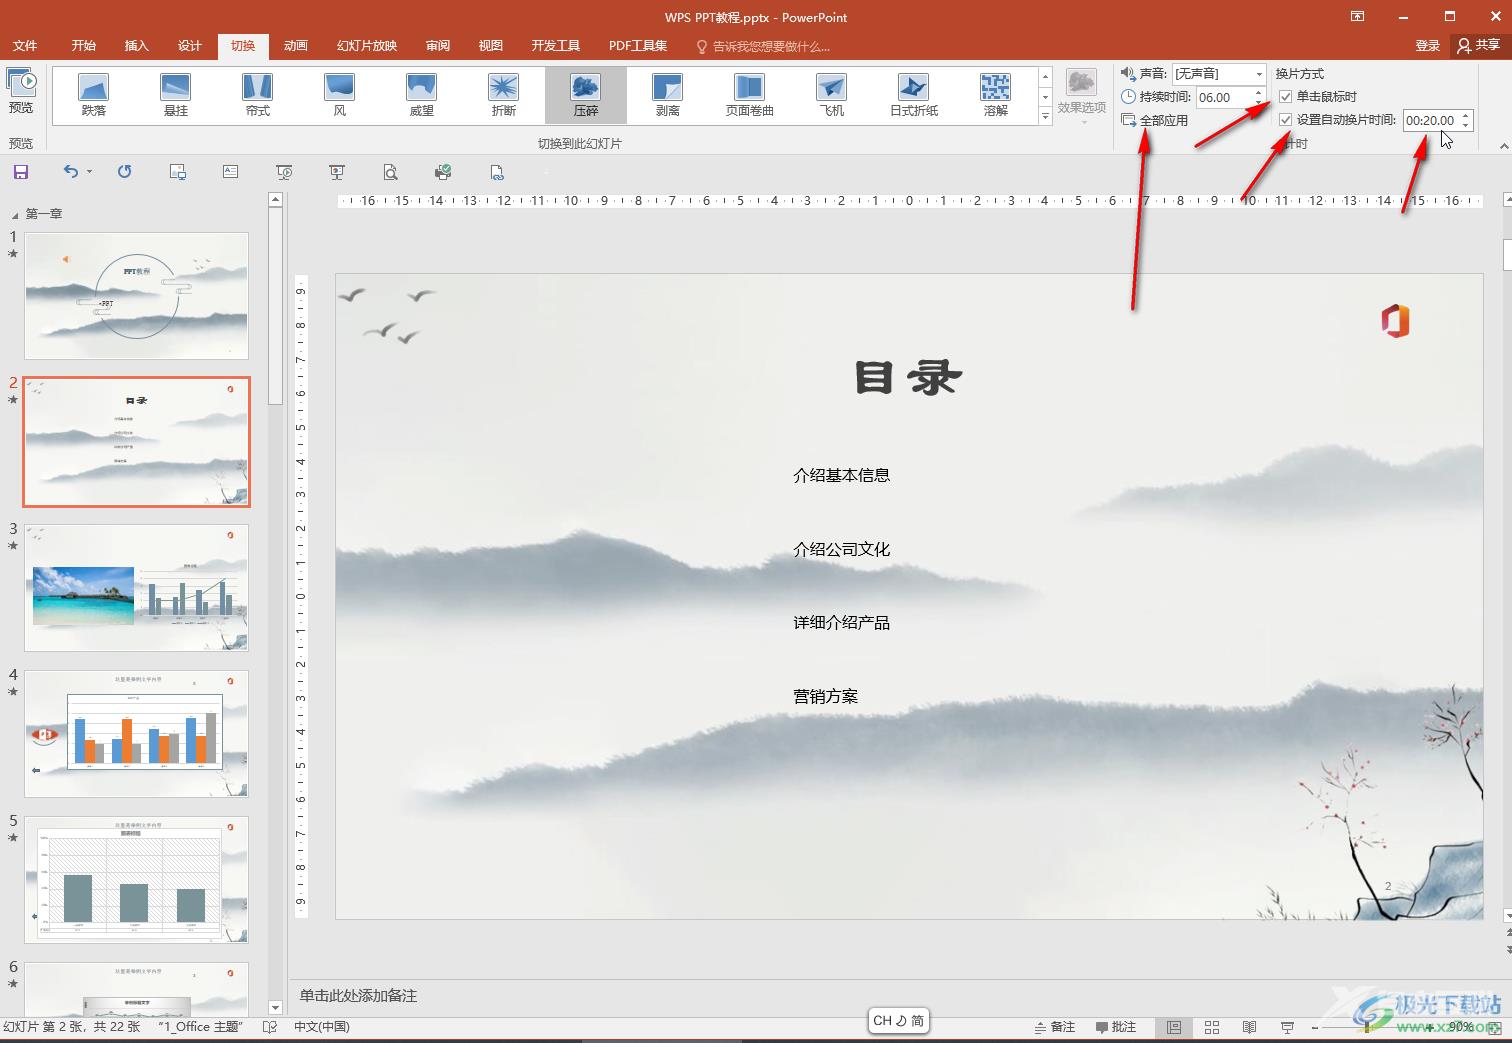Switch to Normal view in status bar
1512x1043 pixels.
pos(1174,1027)
